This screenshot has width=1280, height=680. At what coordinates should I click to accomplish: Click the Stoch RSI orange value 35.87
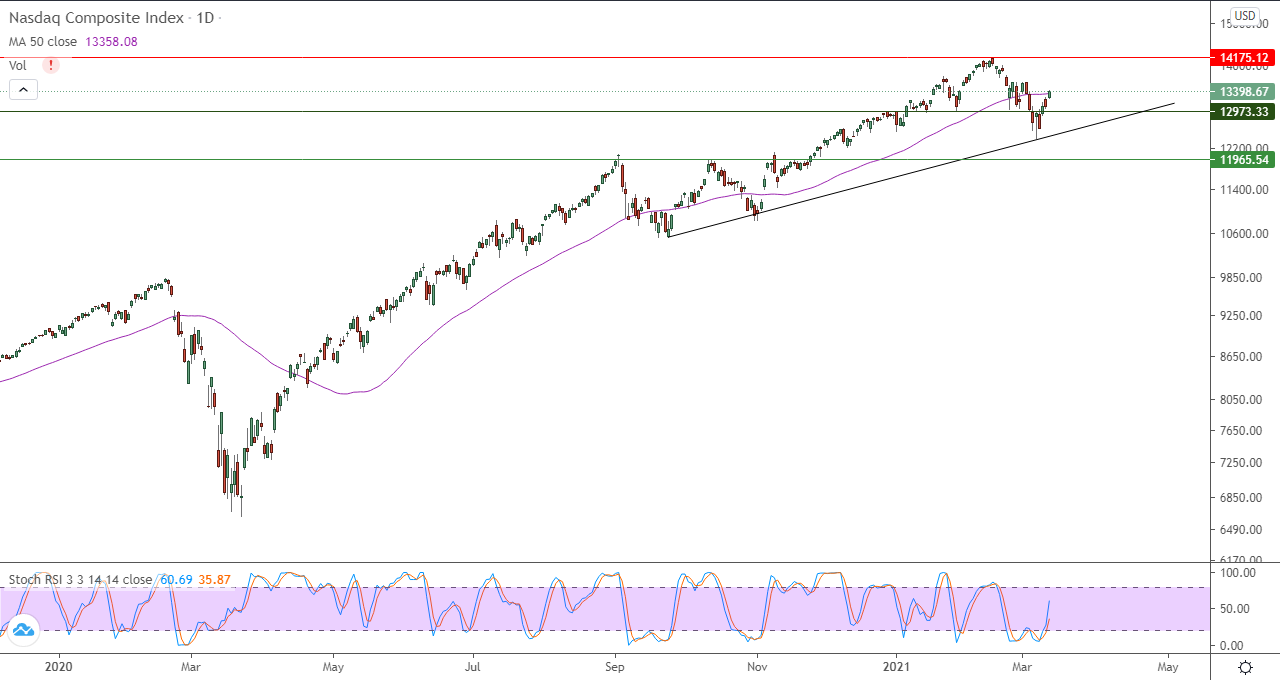click(x=215, y=579)
